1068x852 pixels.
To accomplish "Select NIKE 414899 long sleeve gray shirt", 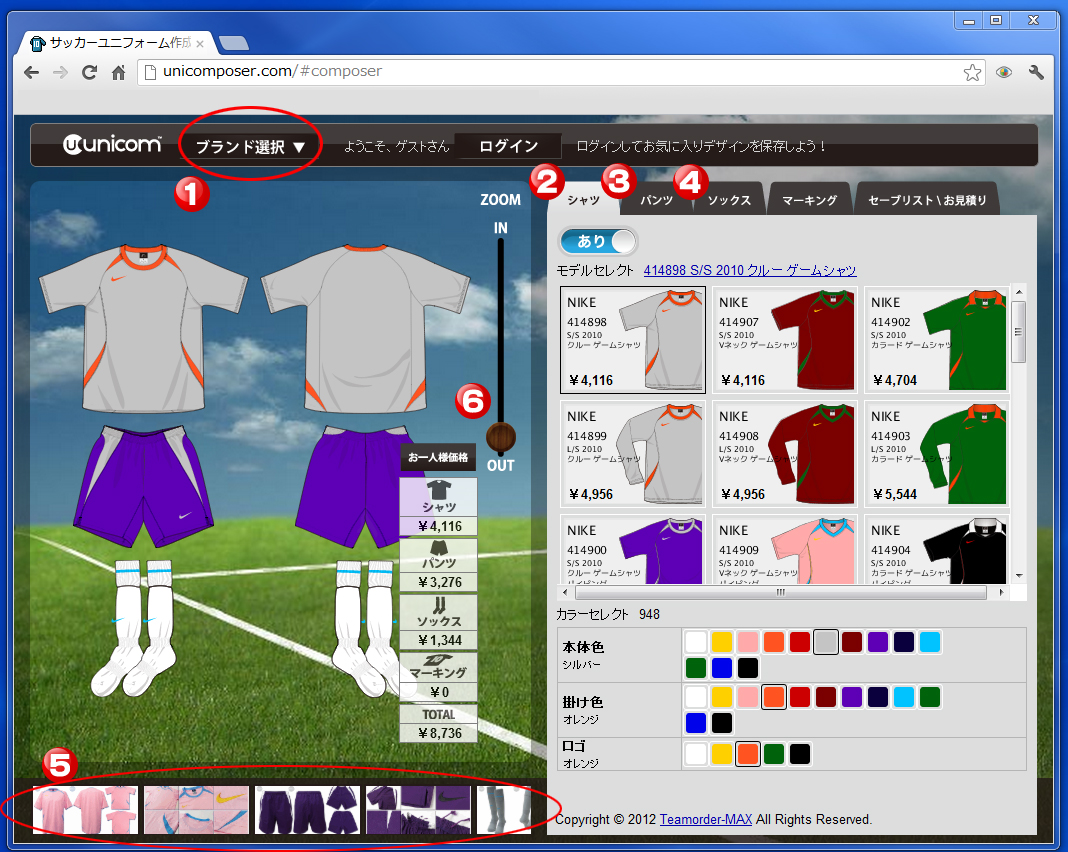I will pyautogui.click(x=633, y=454).
